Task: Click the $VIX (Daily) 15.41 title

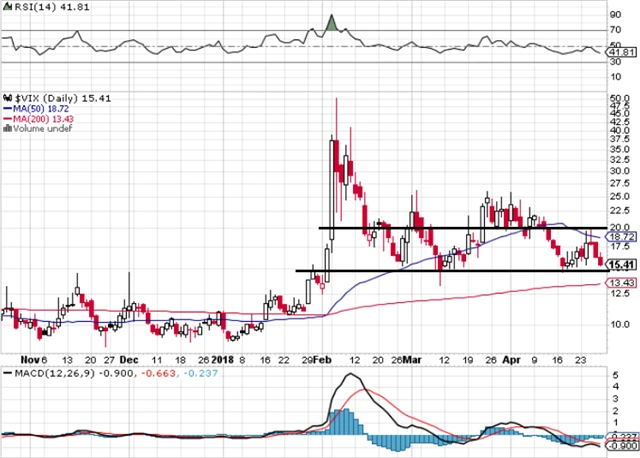Action: point(50,97)
